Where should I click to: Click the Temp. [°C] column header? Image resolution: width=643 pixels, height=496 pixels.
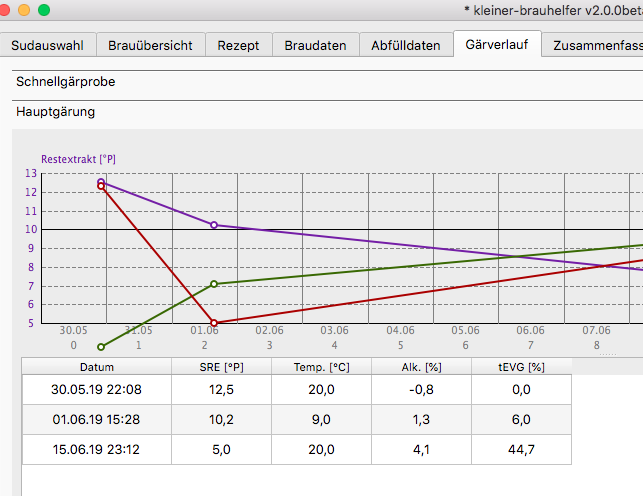pos(321,365)
